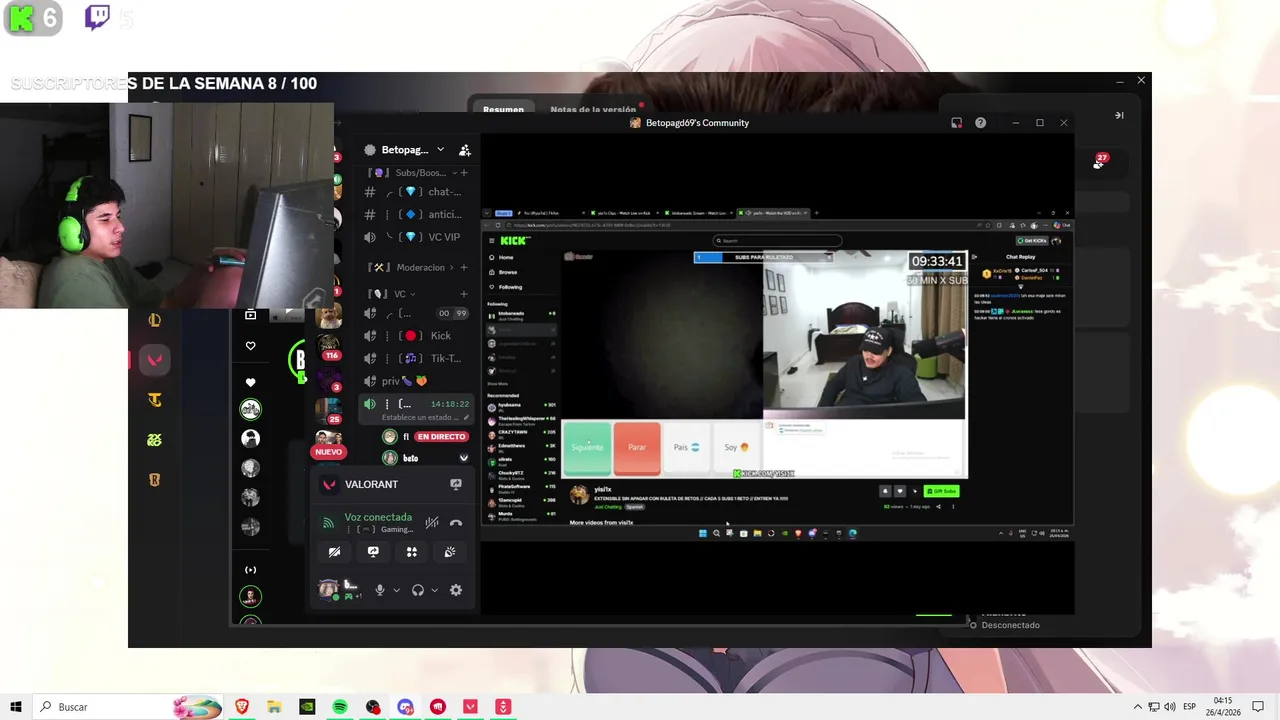
Task: Open Spotify from the taskbar
Action: click(340, 707)
